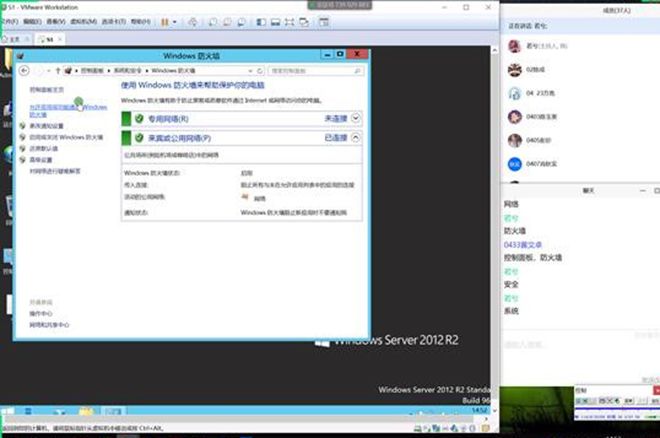Click the Guest or public networks shield icon
Image resolution: width=660 pixels, height=438 pixels.
point(139,138)
